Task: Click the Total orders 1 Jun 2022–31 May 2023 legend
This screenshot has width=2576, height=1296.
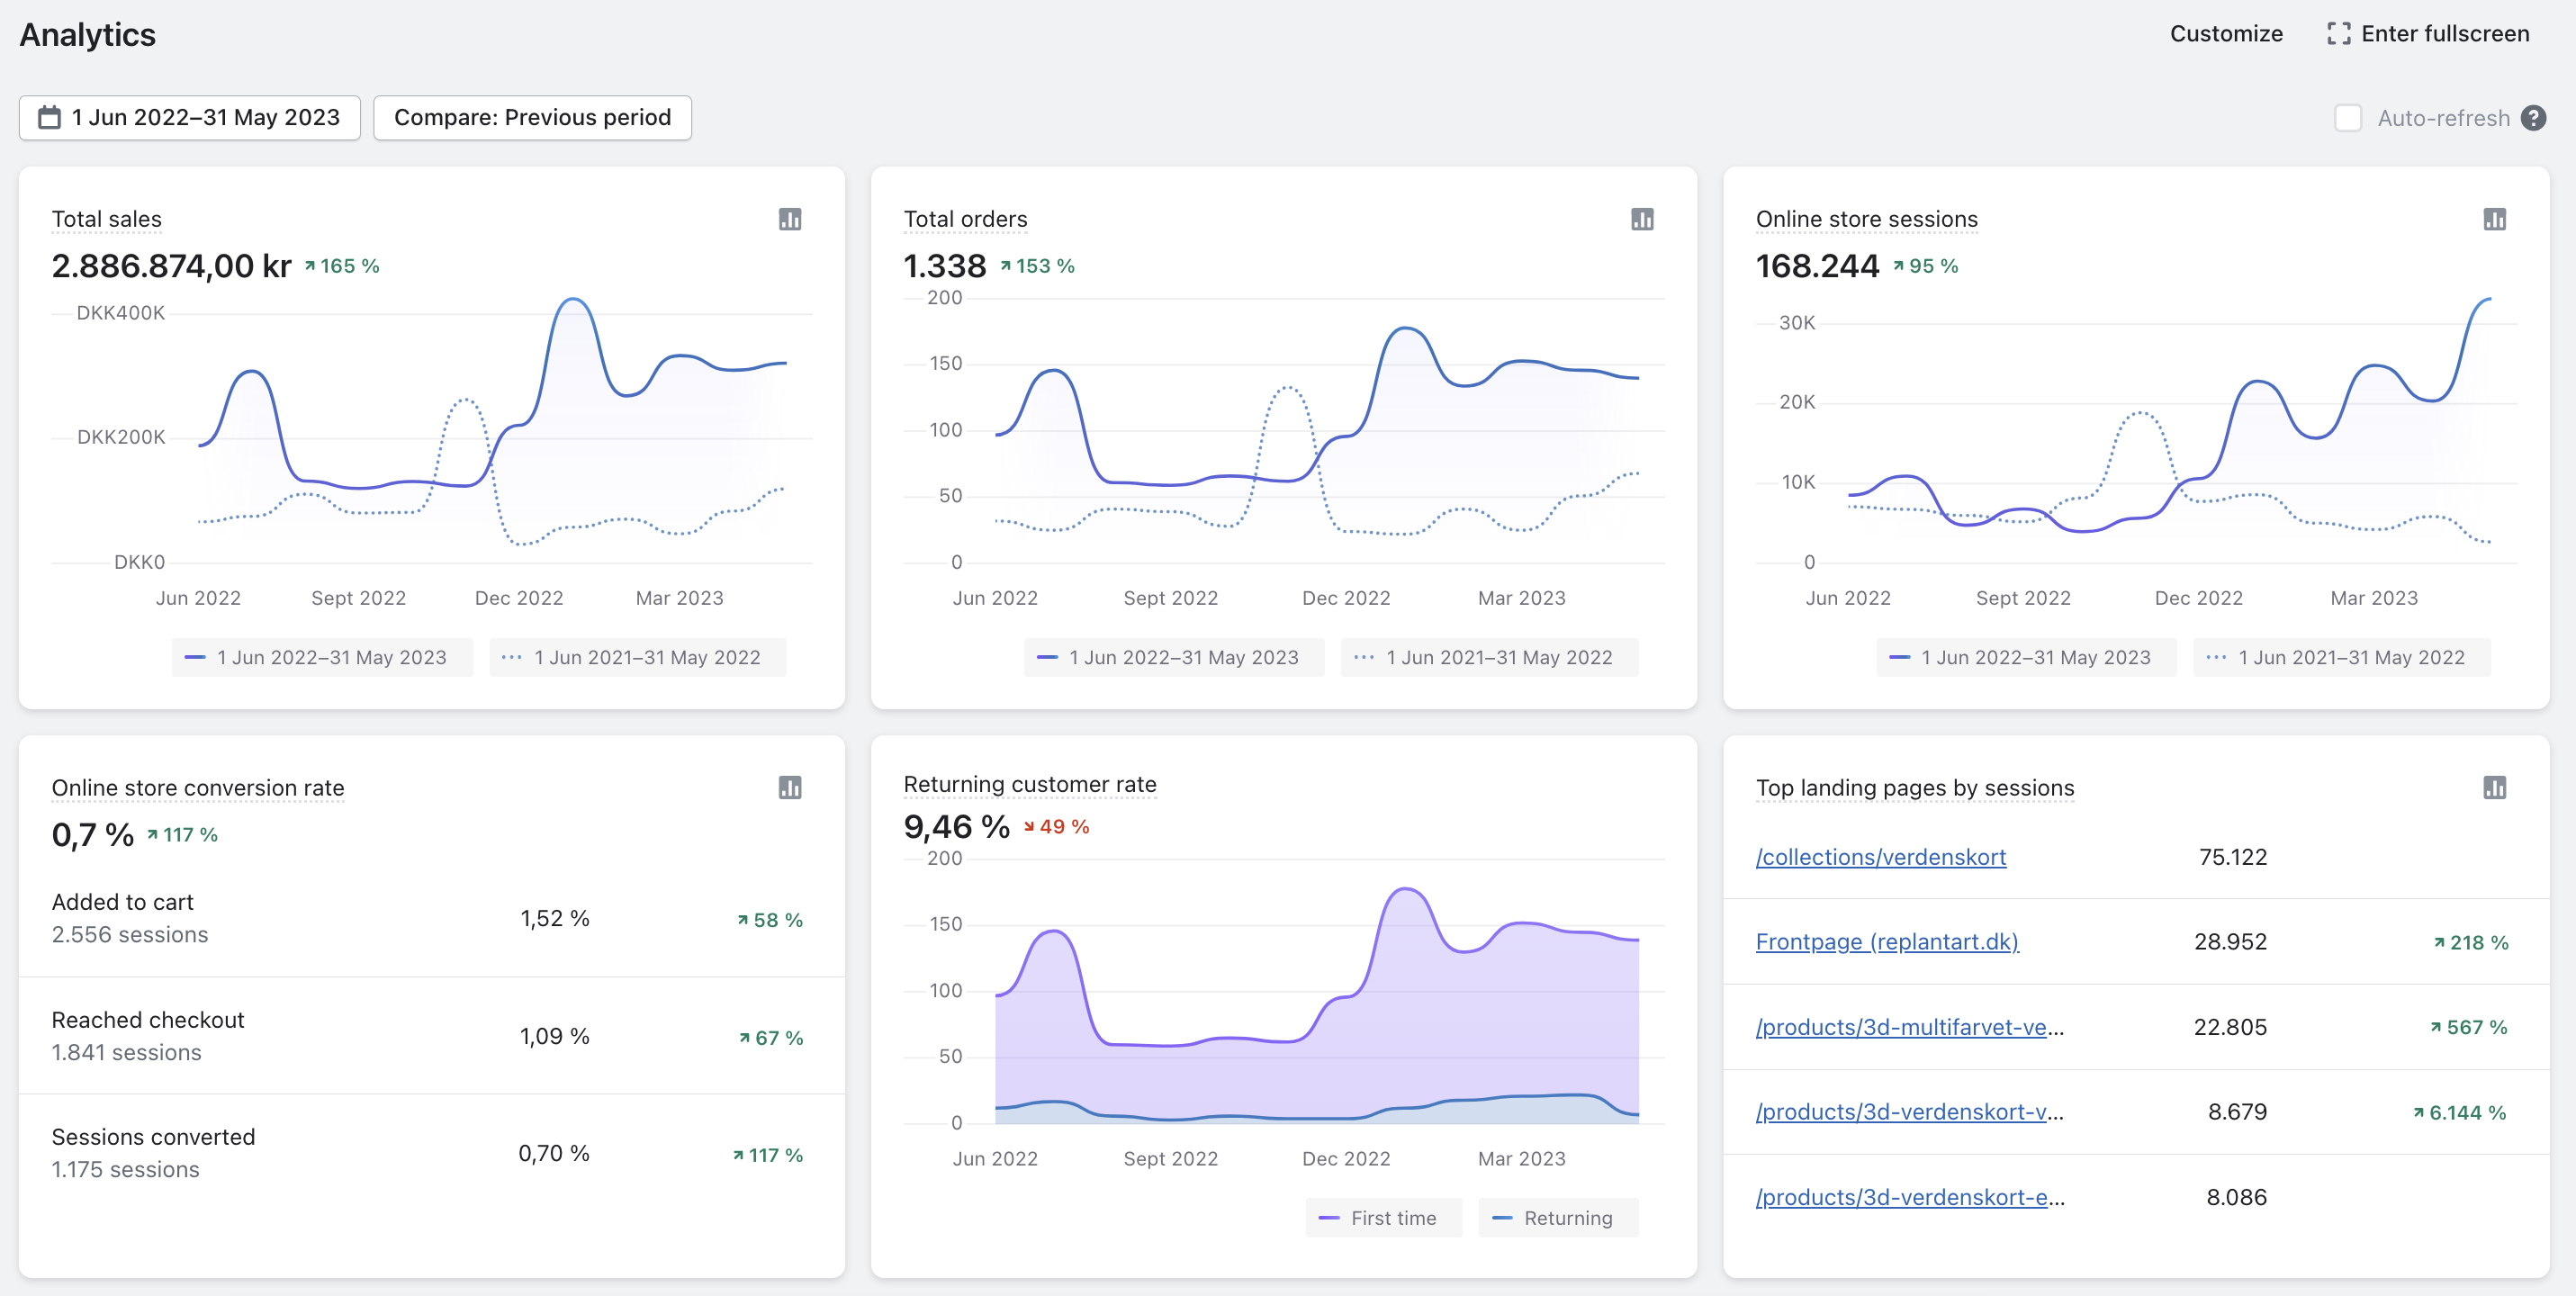Action: (1172, 657)
